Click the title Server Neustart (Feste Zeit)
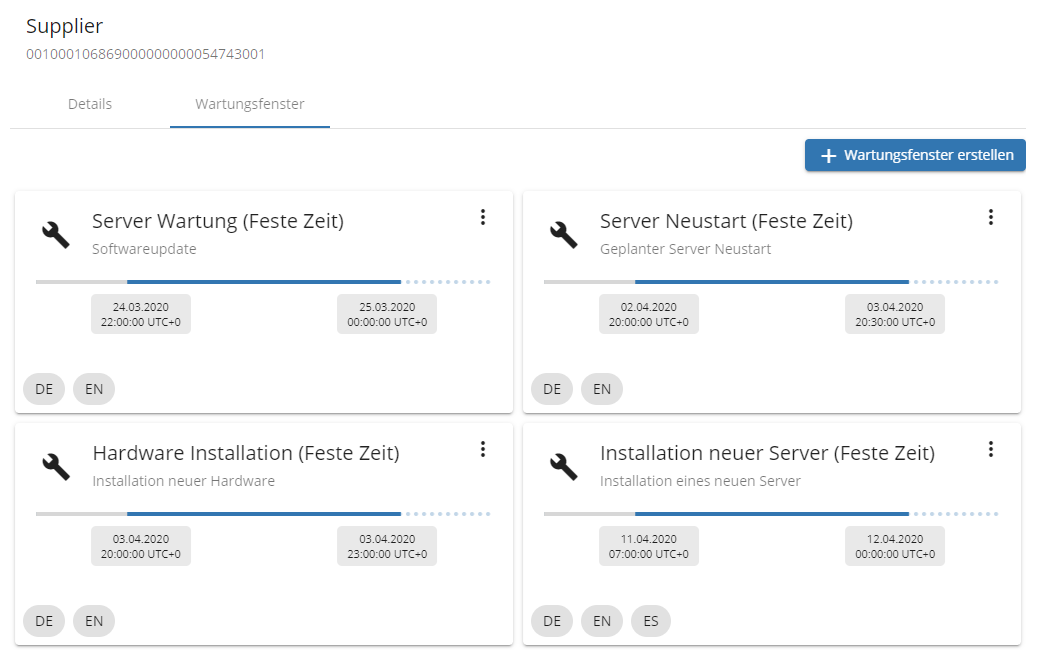The image size is (1037, 663). 726,221
